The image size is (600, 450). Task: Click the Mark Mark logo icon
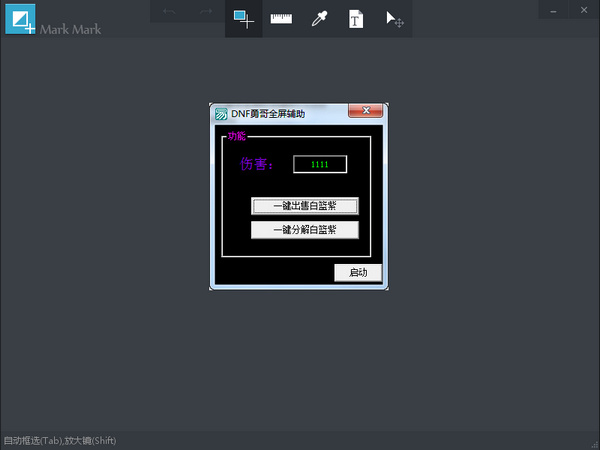coord(20,19)
